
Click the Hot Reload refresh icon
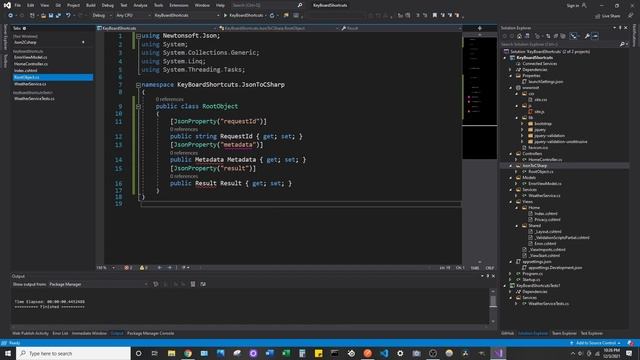point(272,16)
